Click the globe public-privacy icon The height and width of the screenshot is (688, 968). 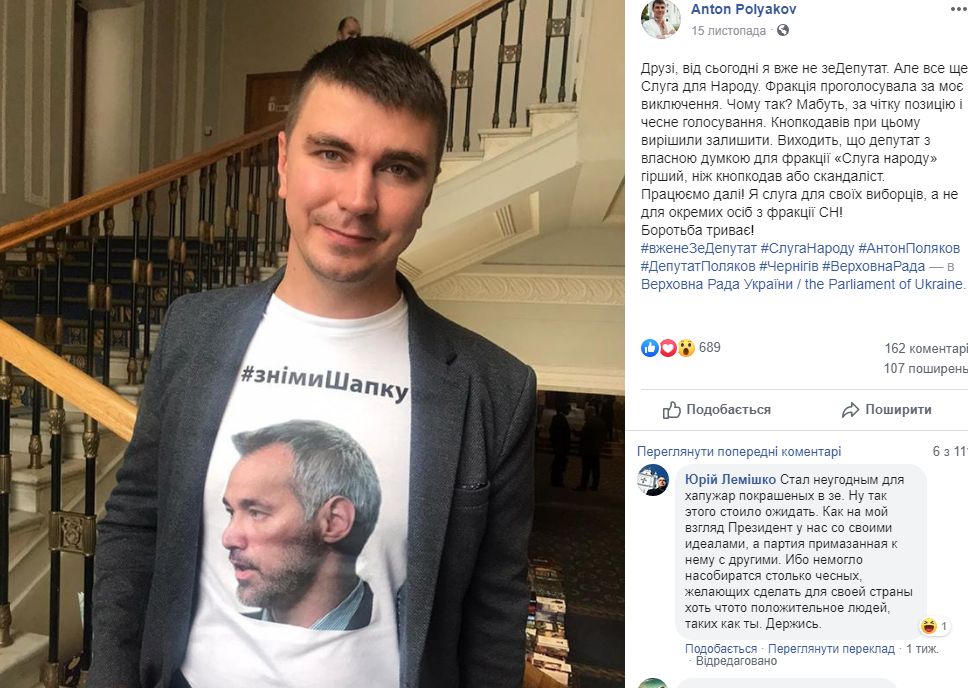pyautogui.click(x=783, y=31)
